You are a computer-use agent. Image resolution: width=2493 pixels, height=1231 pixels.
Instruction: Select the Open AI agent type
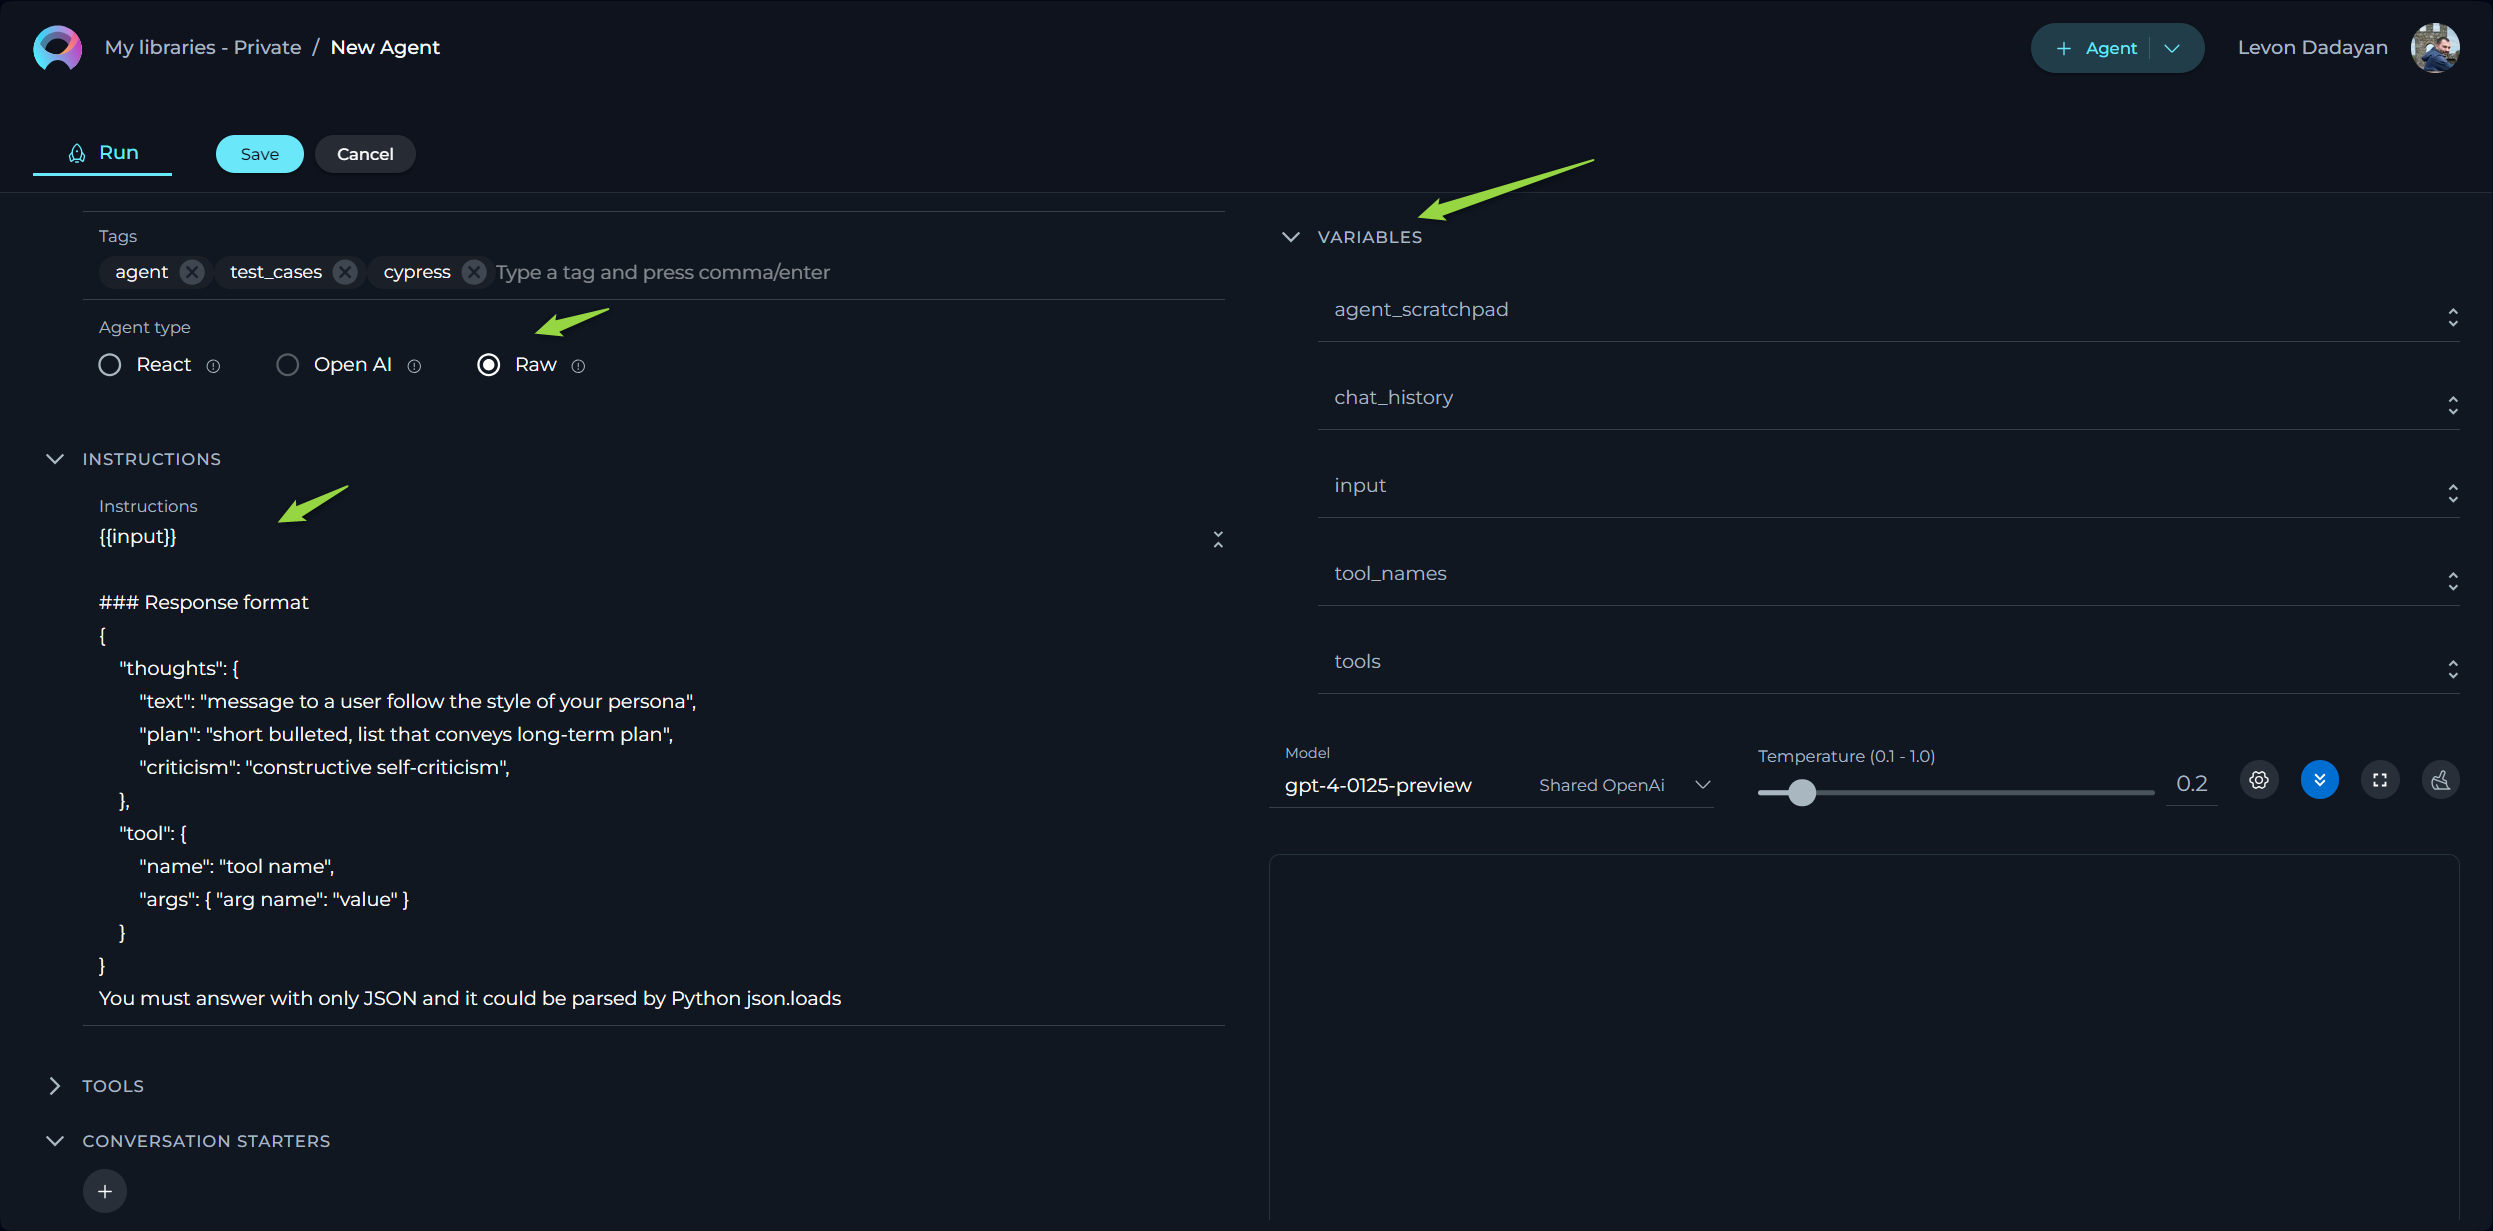pos(288,365)
